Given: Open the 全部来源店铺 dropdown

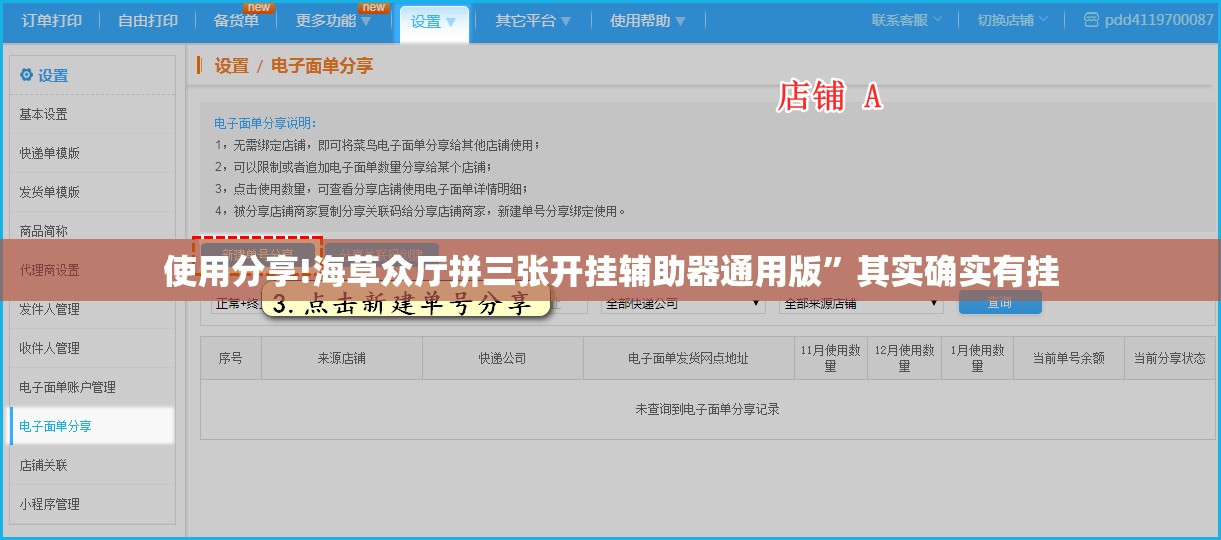Looking at the screenshot, I should coord(860,303).
